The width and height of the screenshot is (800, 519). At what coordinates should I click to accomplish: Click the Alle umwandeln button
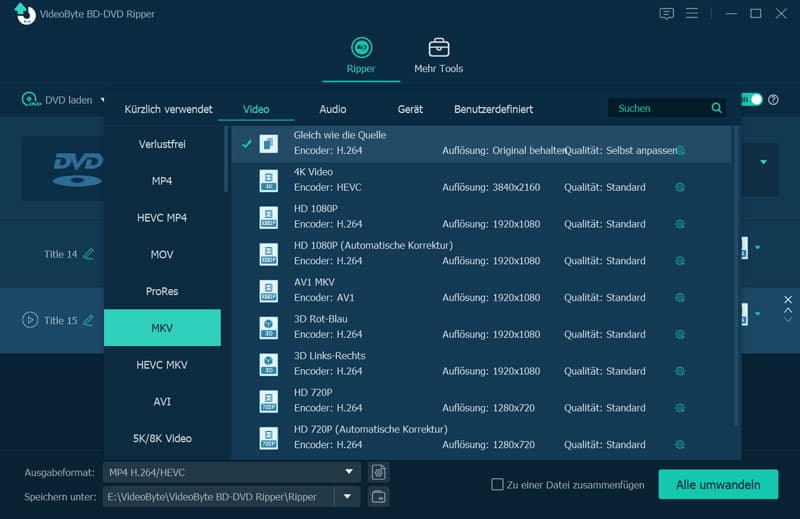coord(718,484)
